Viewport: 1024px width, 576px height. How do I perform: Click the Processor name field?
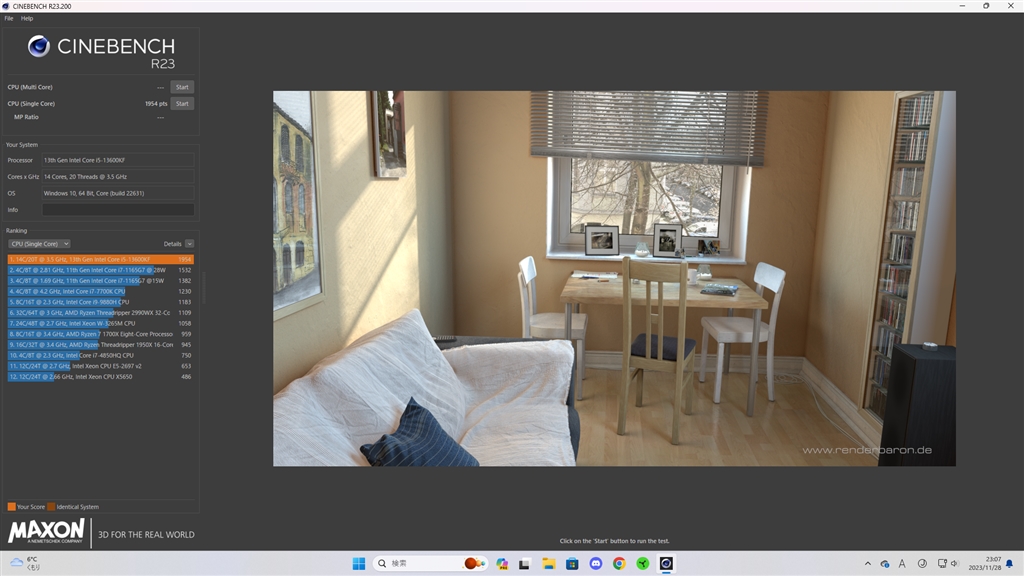coord(118,160)
